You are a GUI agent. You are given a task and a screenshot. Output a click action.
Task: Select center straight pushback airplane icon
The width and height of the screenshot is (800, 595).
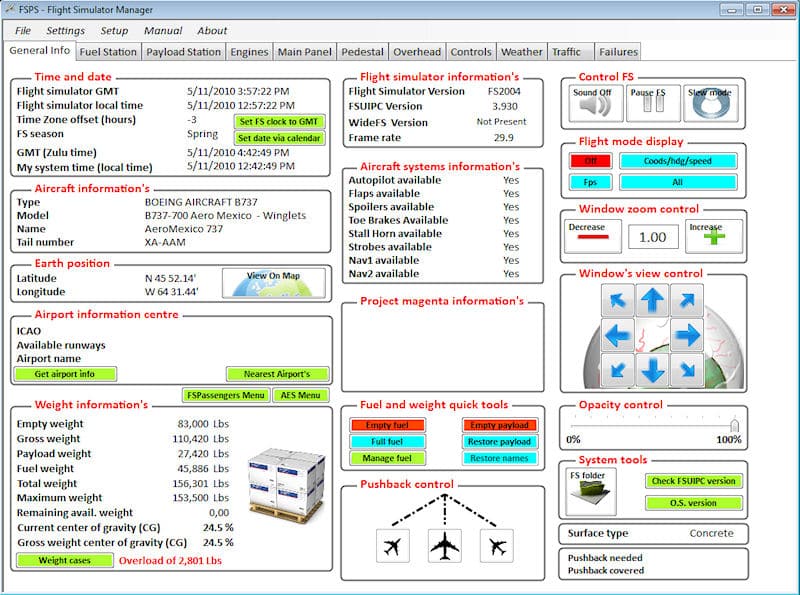(443, 546)
